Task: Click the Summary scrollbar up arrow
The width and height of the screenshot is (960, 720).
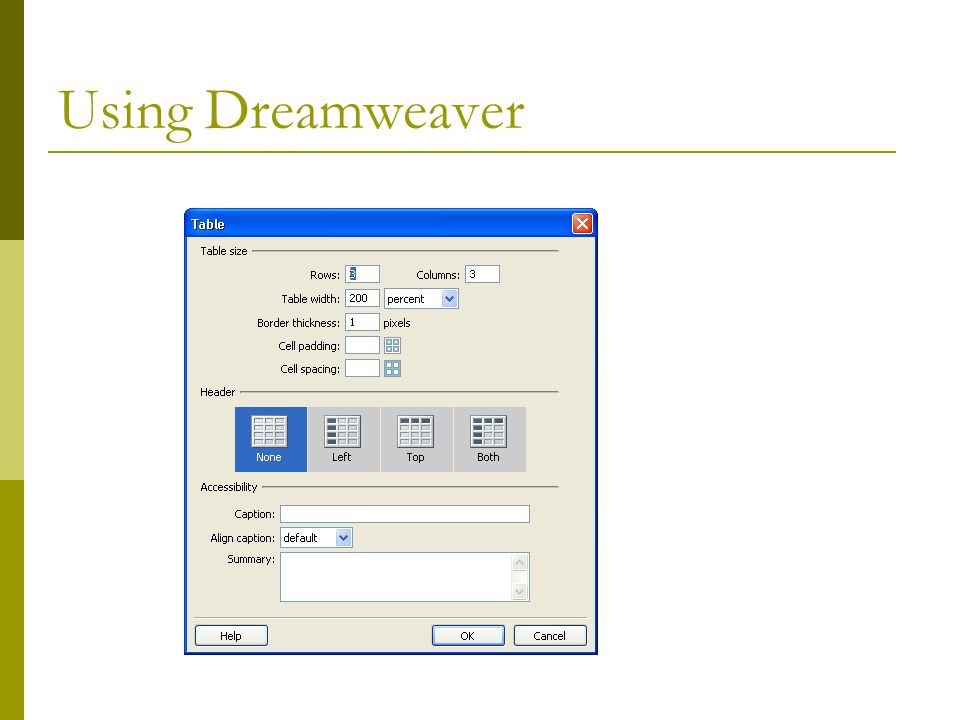Action: click(520, 562)
